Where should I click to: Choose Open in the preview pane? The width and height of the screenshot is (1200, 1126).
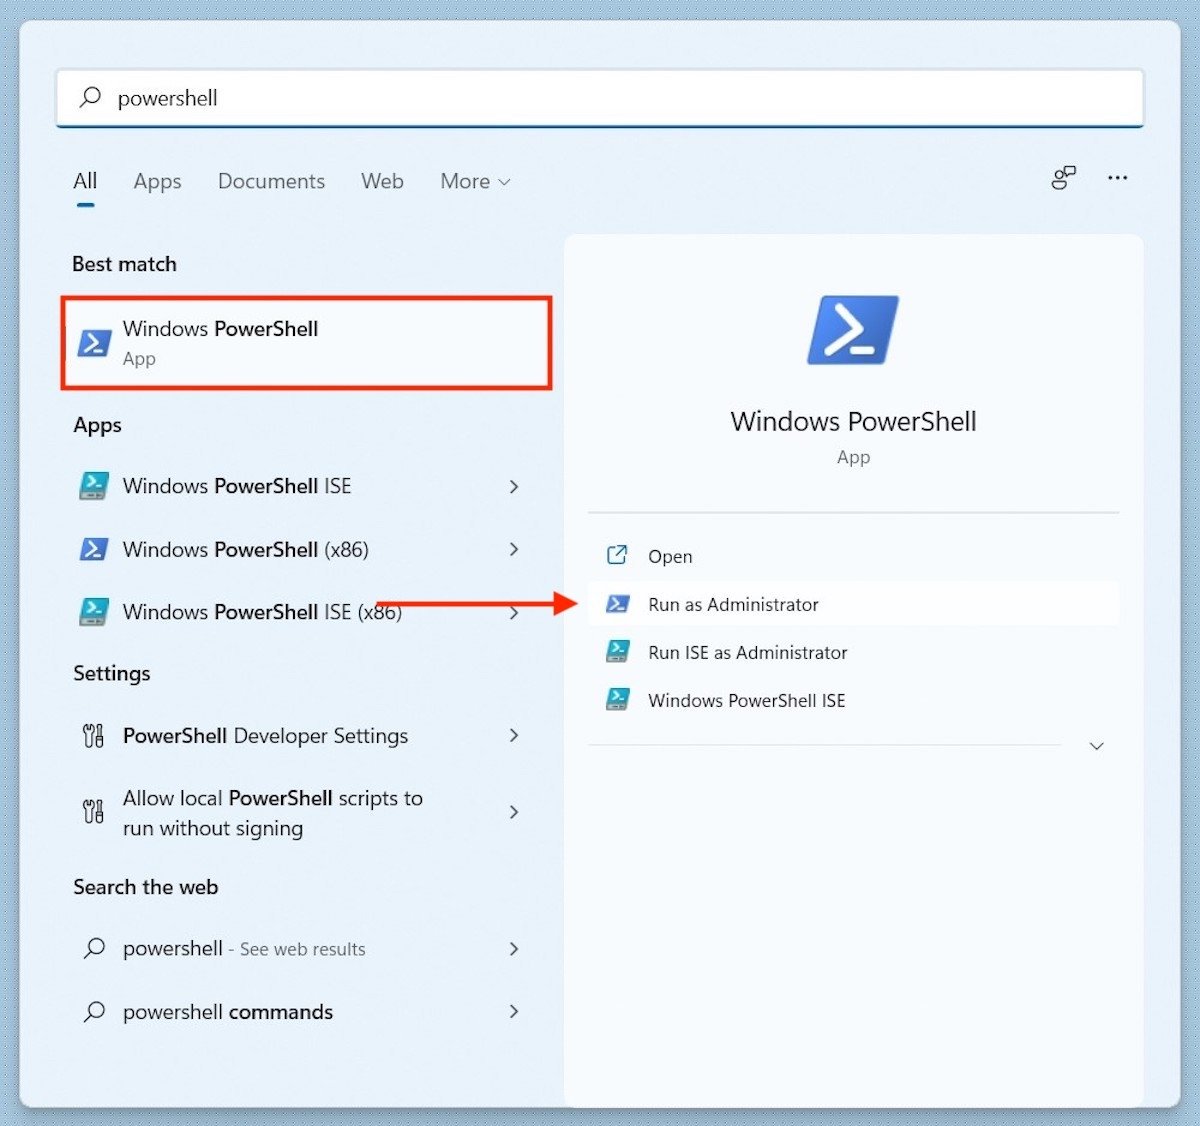click(853, 556)
